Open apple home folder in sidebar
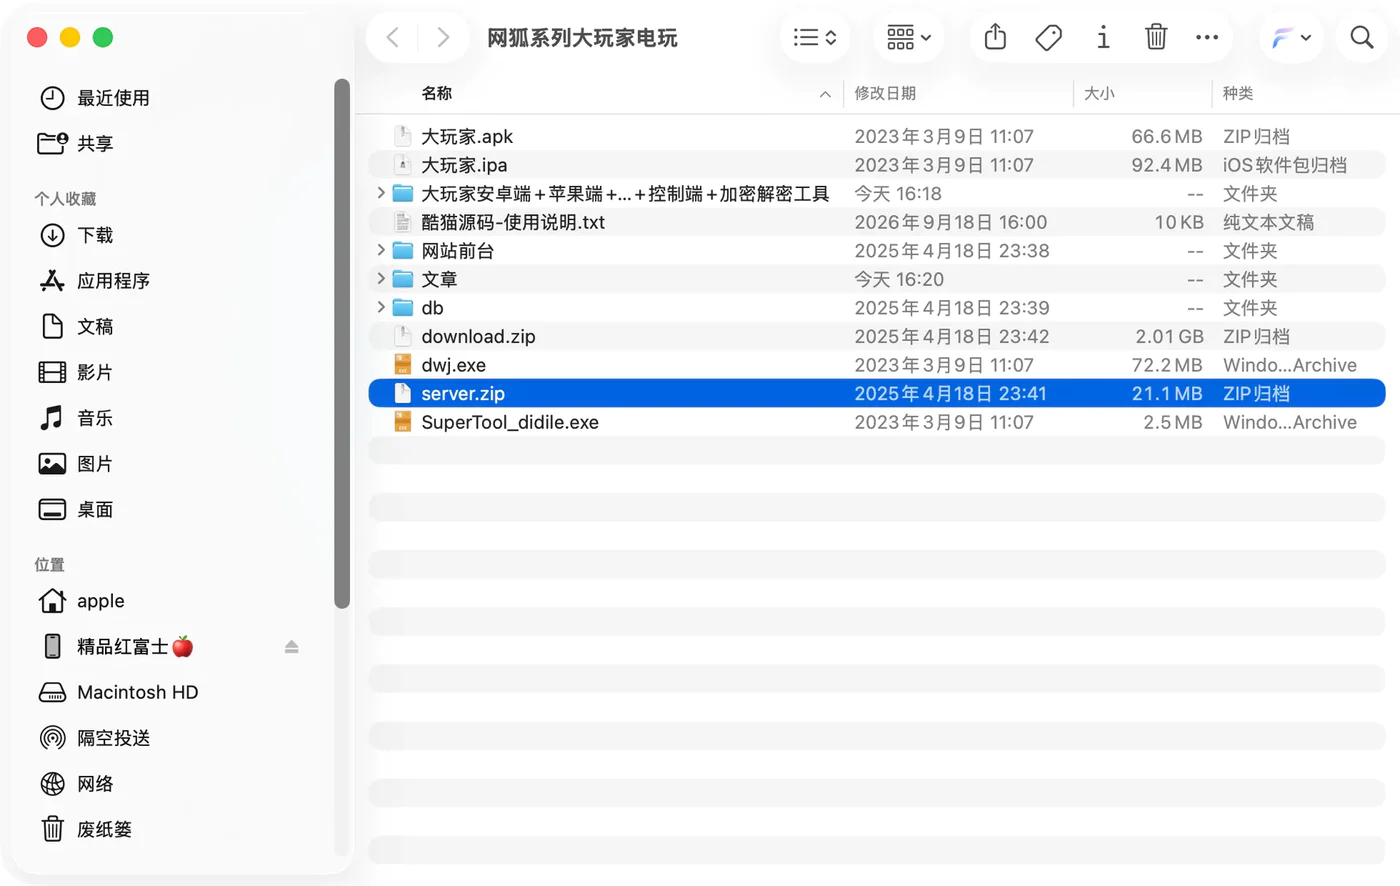Viewport: 1400px width, 886px height. tap(81, 601)
